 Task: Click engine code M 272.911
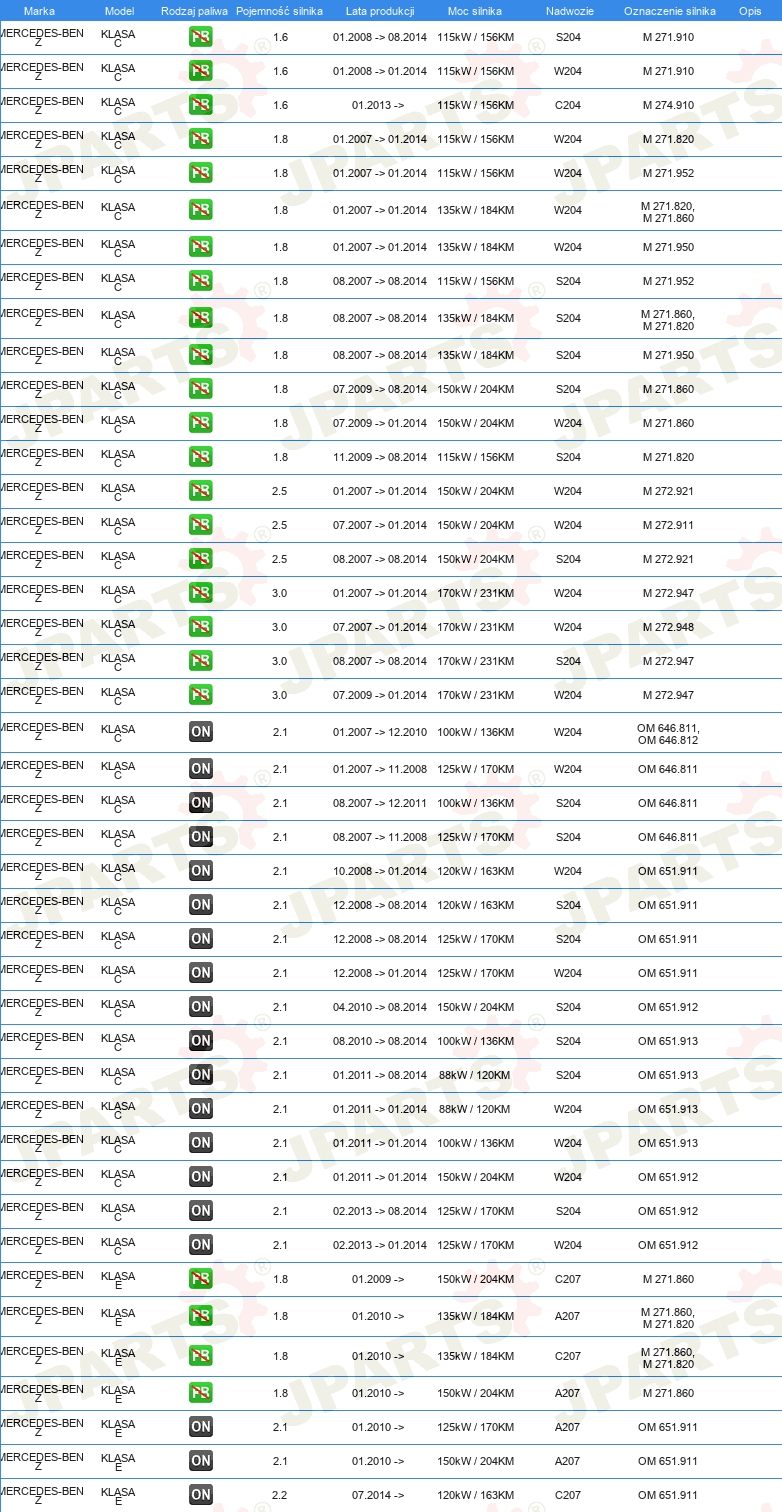pyautogui.click(x=668, y=525)
